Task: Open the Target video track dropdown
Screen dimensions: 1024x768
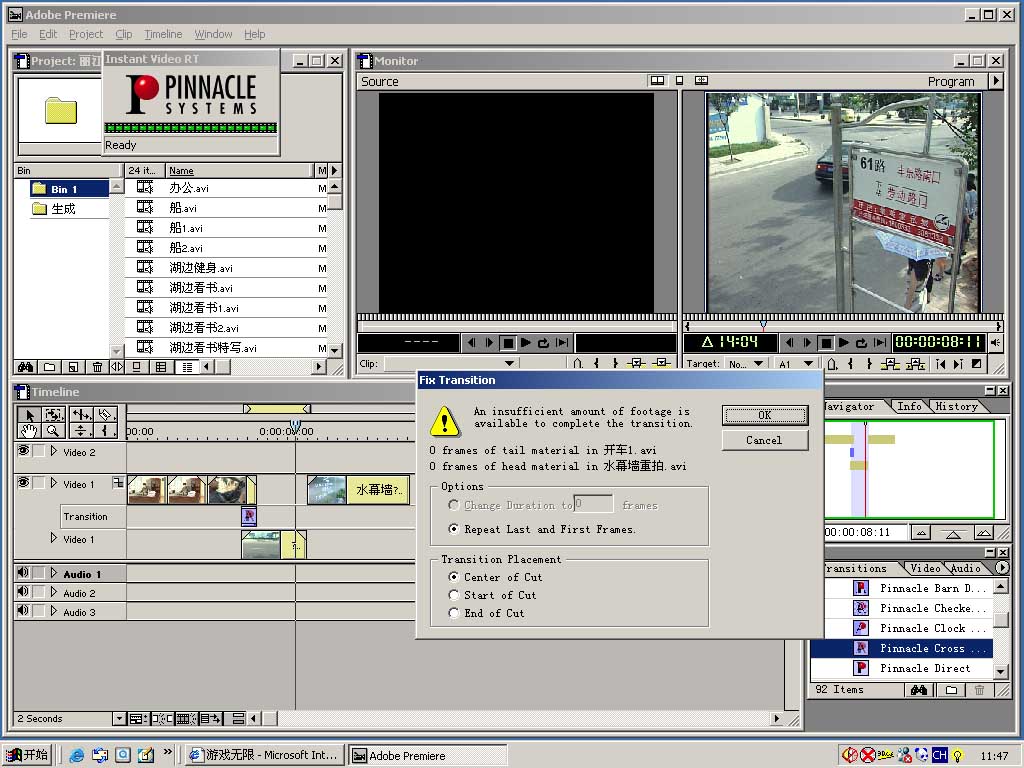Action: click(x=746, y=364)
